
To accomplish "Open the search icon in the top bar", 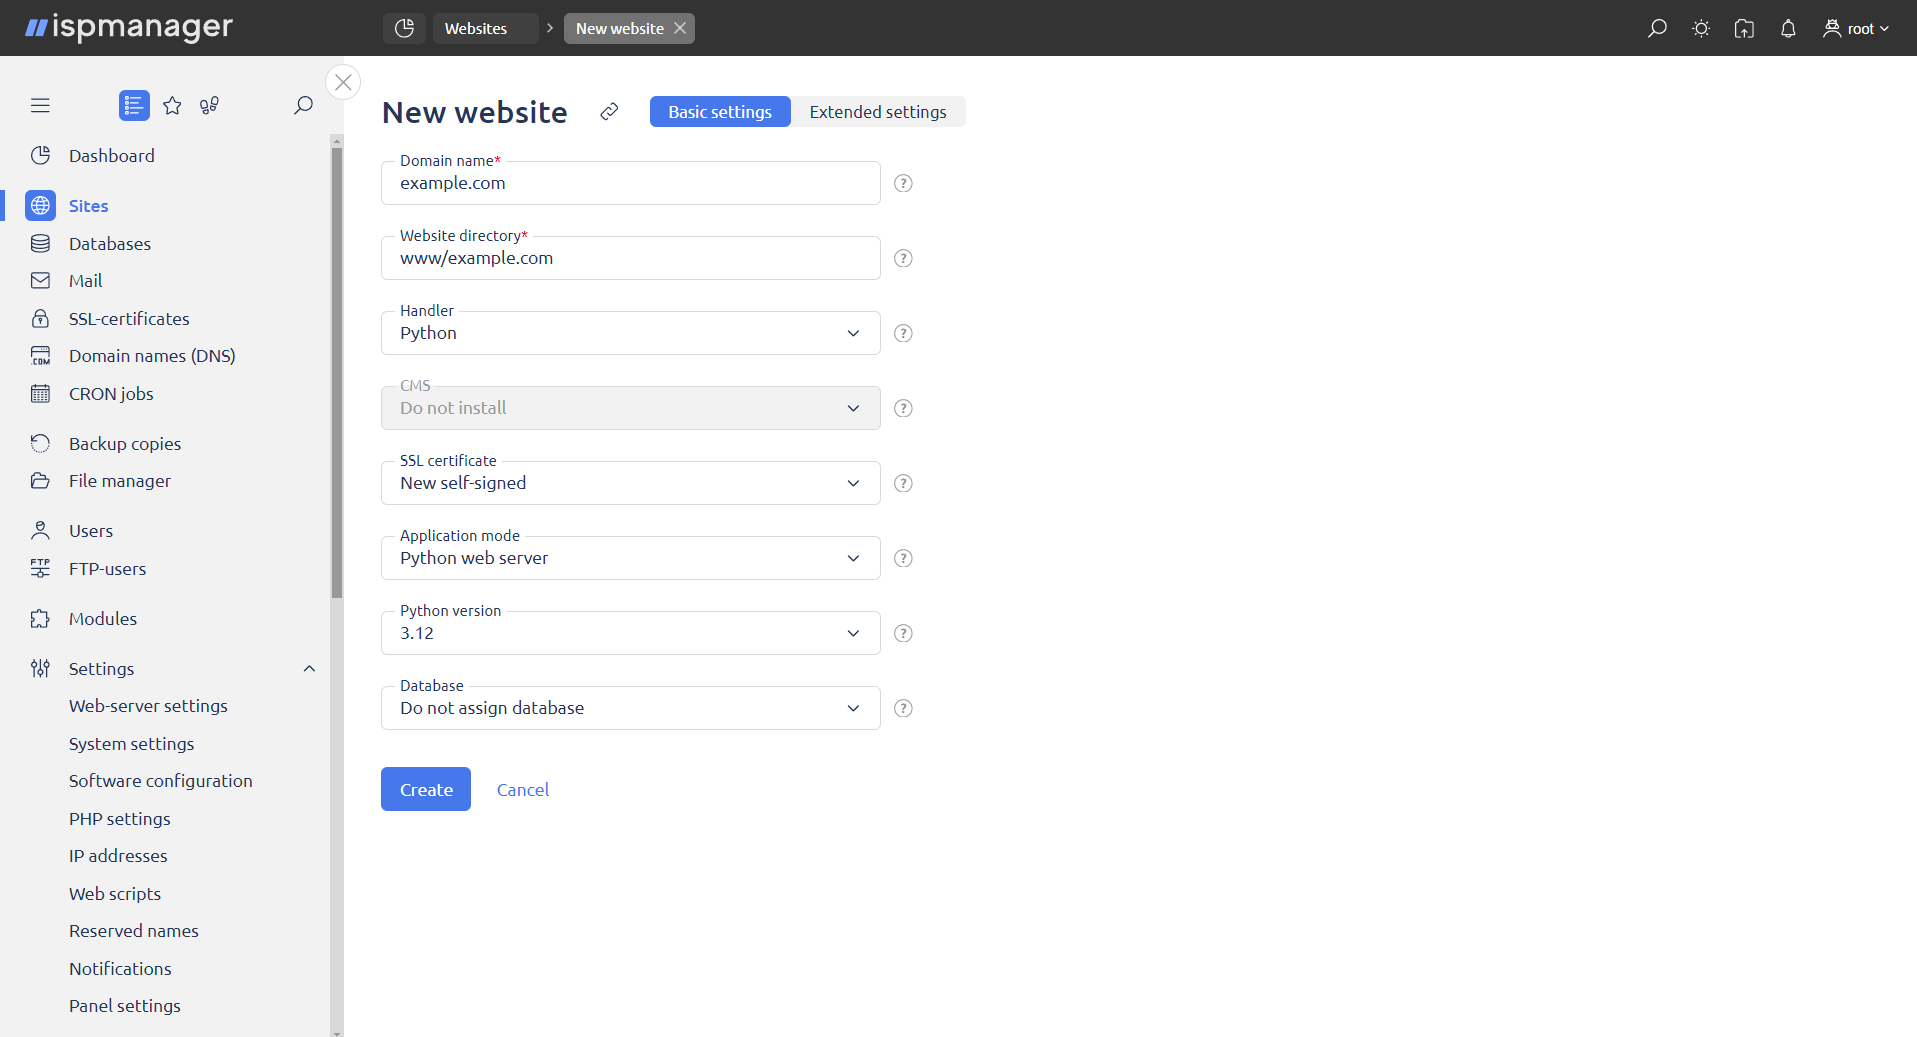I will click(x=1657, y=28).
